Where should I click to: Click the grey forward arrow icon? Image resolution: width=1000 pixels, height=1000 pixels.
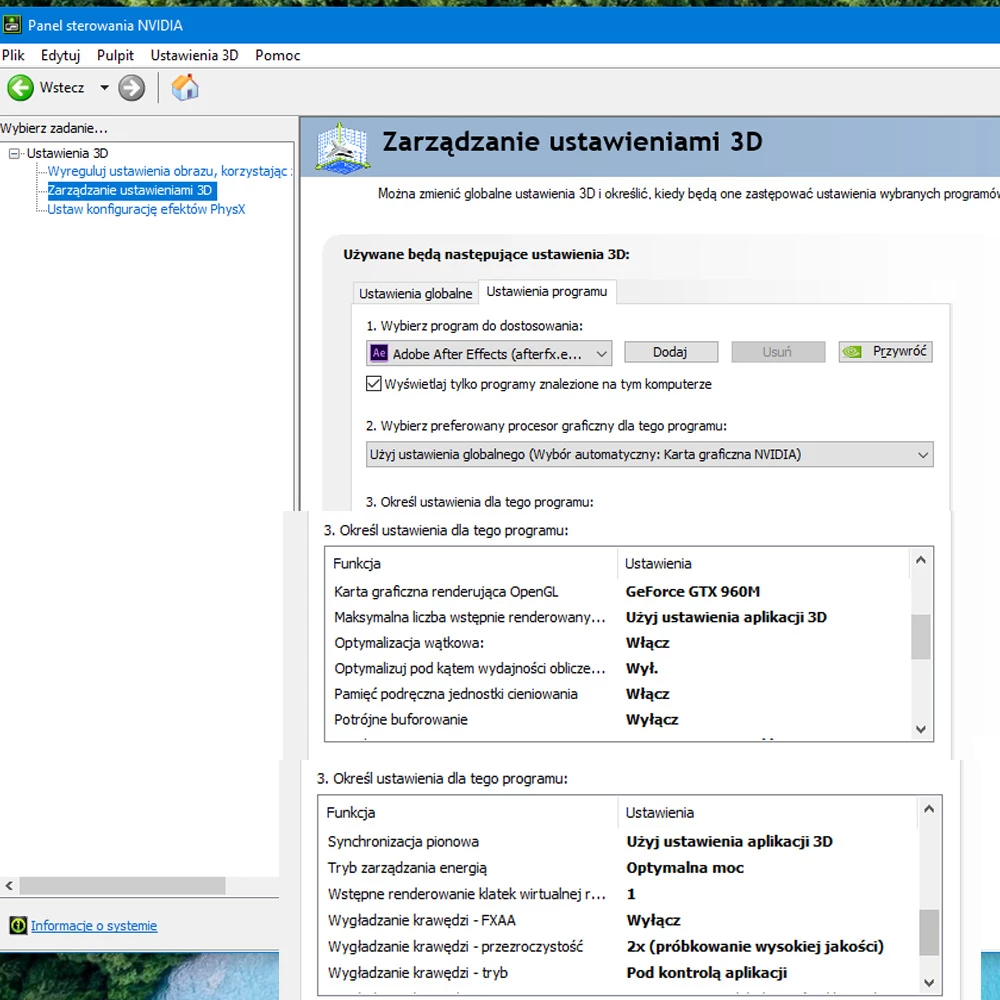(131, 88)
